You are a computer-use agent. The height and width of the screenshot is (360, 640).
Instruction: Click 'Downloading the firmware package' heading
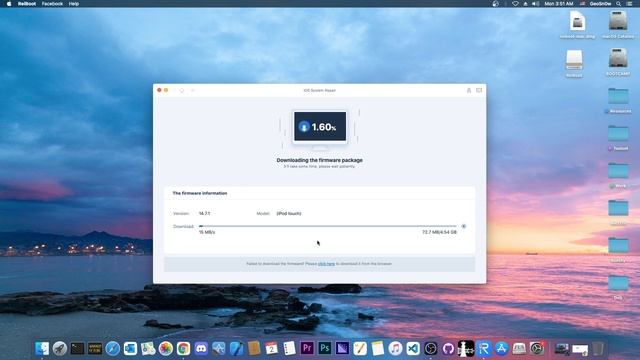(320, 160)
